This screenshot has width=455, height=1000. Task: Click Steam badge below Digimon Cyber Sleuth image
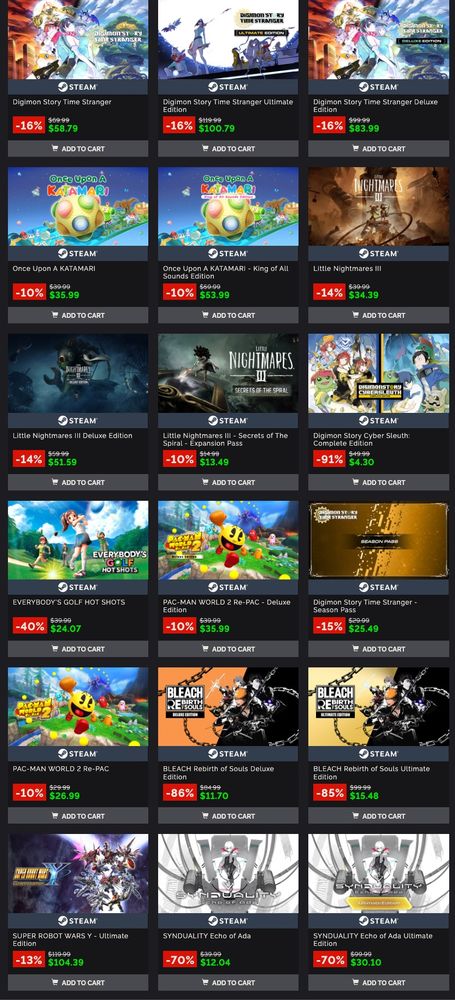[378, 420]
